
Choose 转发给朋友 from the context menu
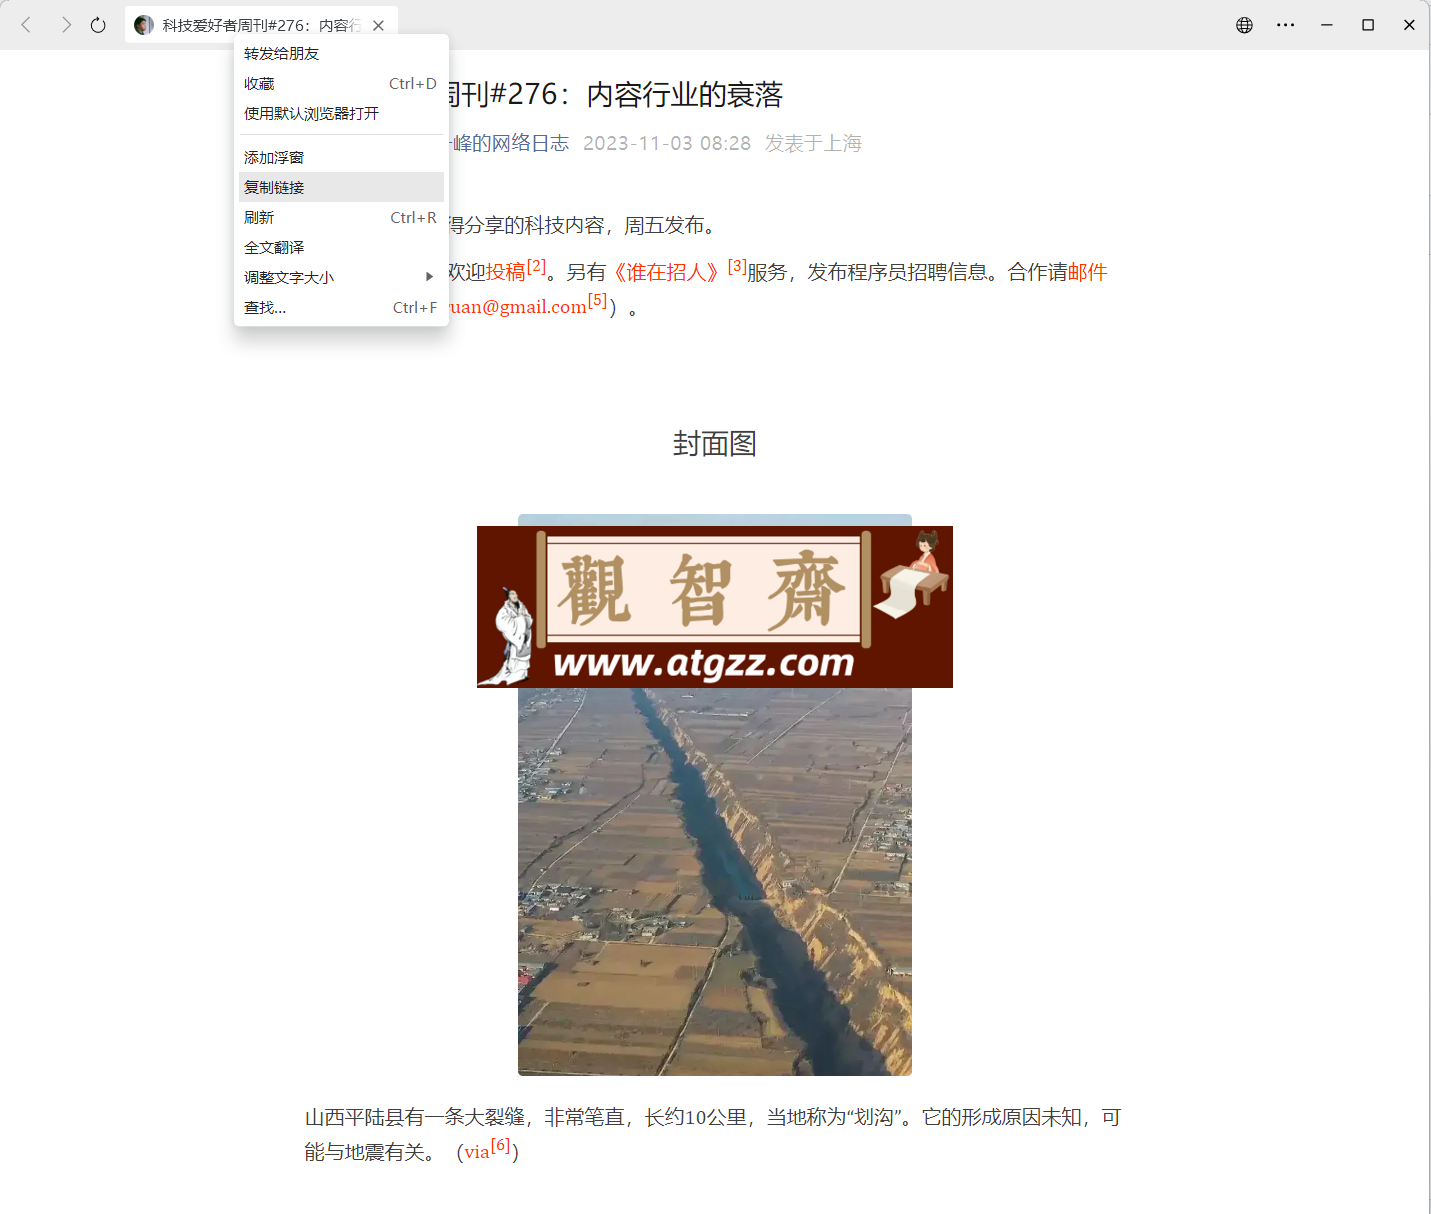(x=341, y=54)
